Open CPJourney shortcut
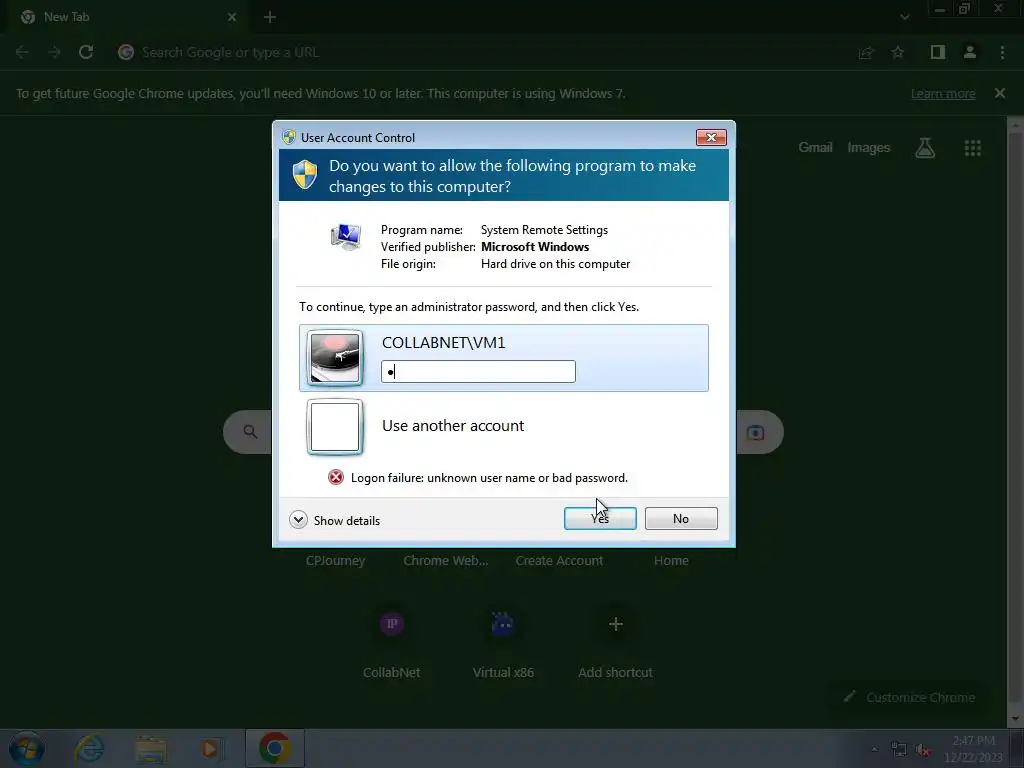This screenshot has height=768, width=1024. pos(336,560)
